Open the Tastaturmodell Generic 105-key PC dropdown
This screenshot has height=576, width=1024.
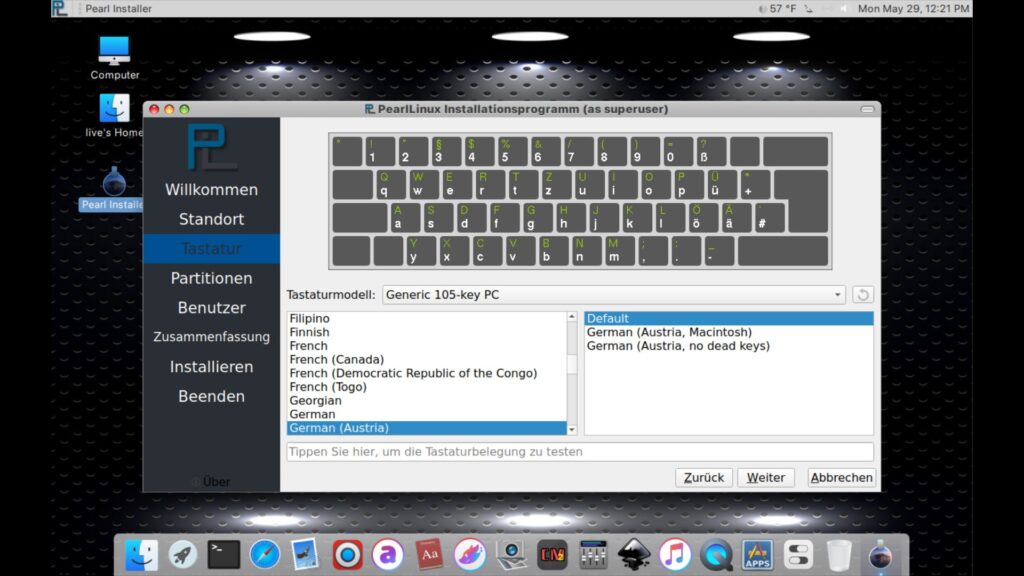click(614, 295)
